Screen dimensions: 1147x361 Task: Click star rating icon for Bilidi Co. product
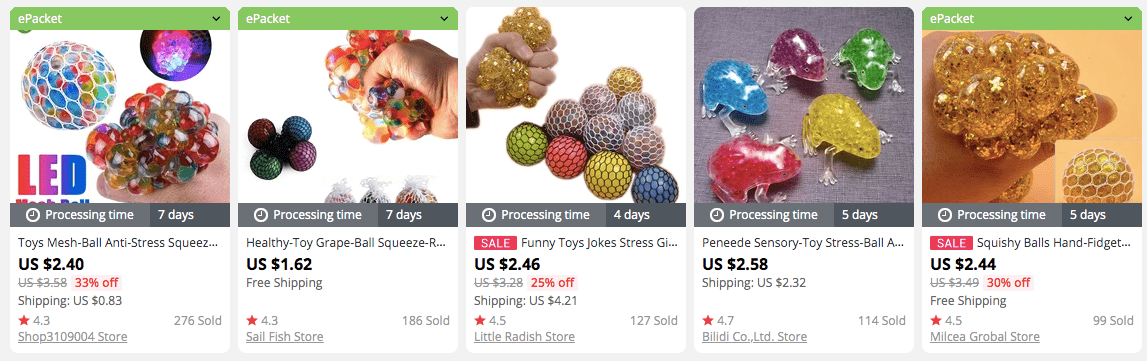point(708,320)
